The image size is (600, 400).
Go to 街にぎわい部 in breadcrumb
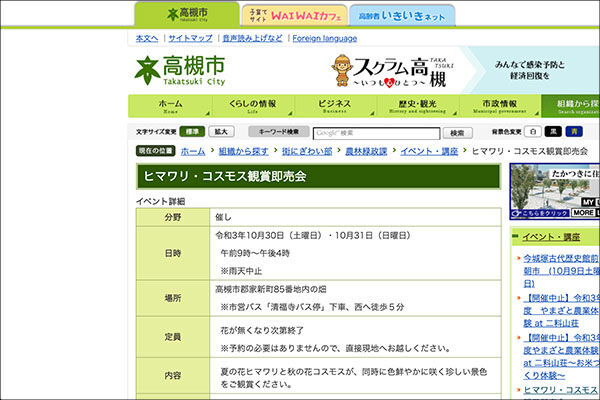pos(307,152)
